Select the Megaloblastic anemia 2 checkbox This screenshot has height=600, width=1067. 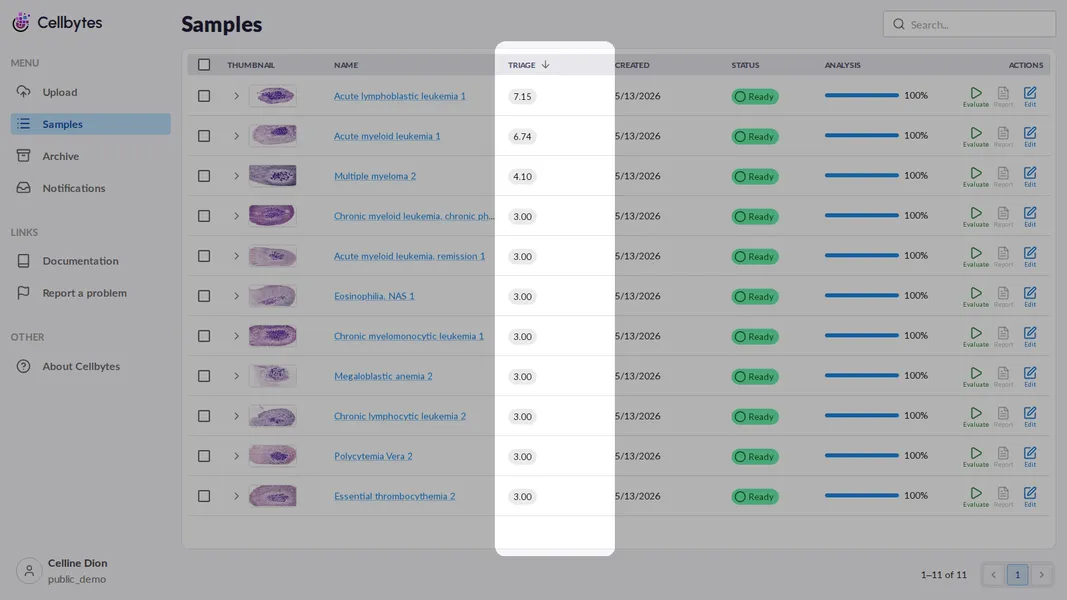[x=204, y=376]
